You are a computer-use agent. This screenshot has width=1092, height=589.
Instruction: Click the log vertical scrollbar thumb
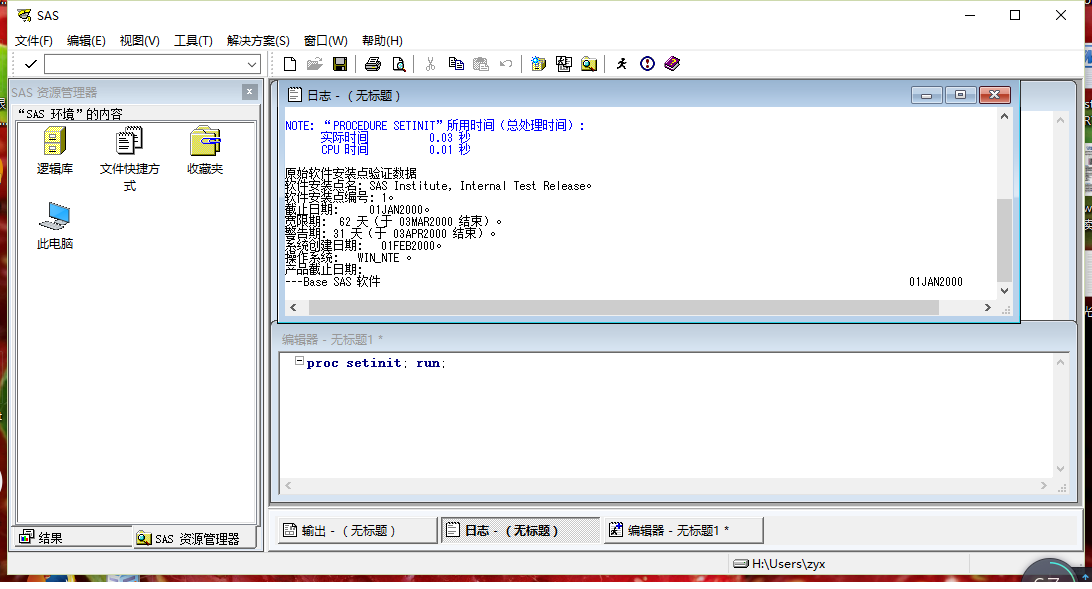pos(1004,239)
